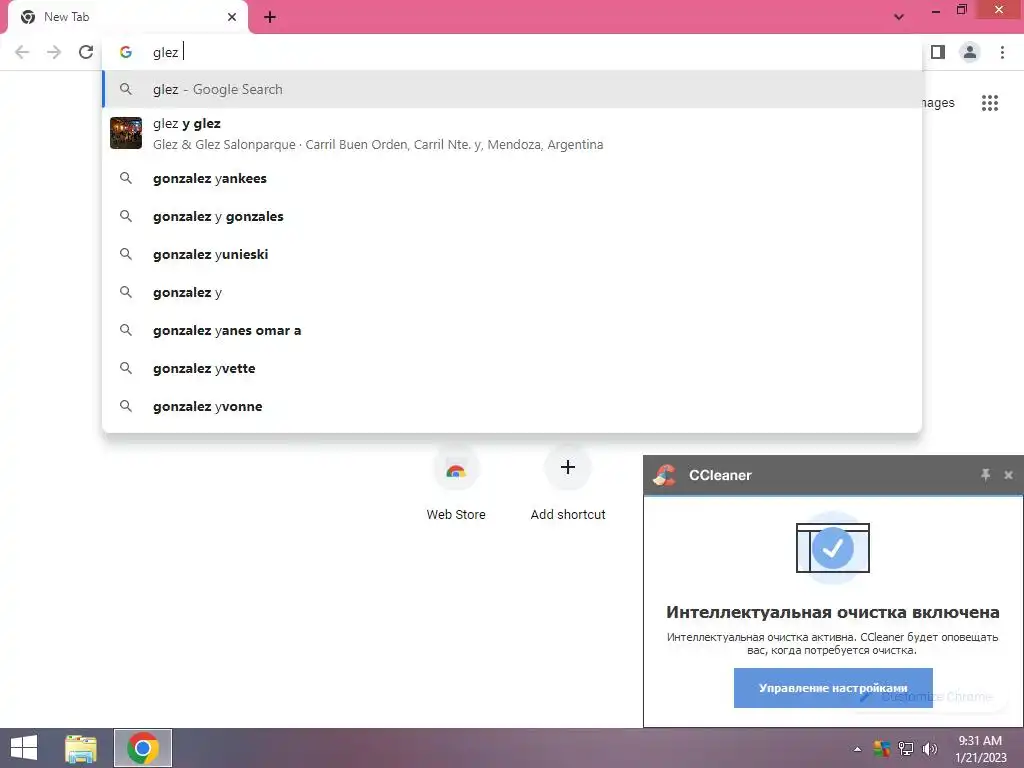Open the Web Store shortcut
The image size is (1024, 768).
[456, 483]
